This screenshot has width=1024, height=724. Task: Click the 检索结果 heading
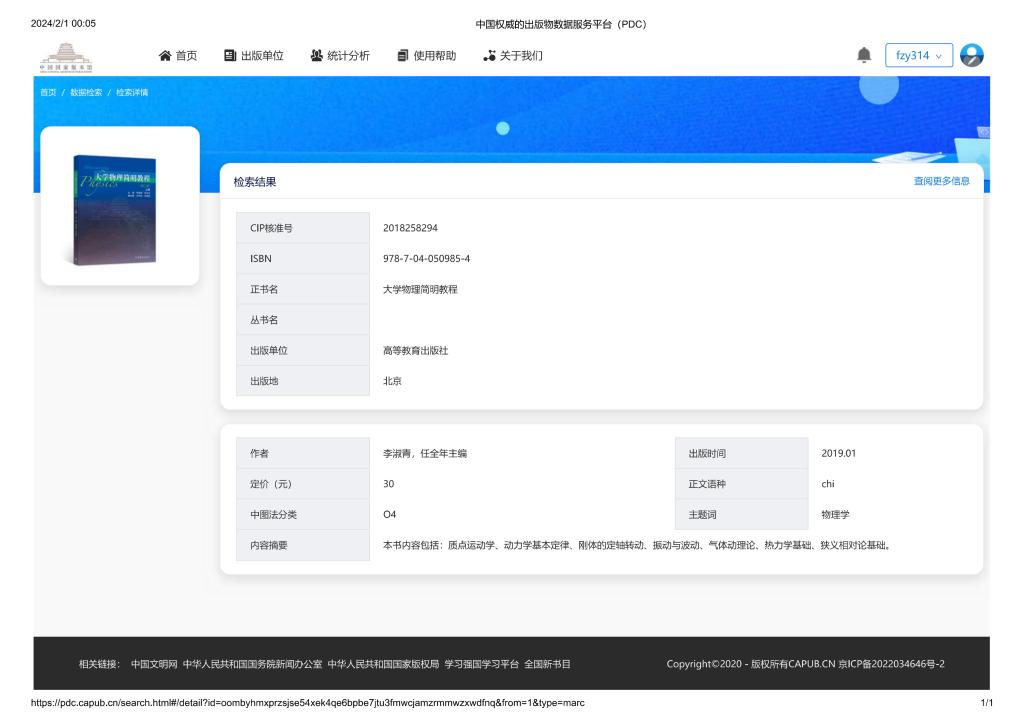[255, 182]
